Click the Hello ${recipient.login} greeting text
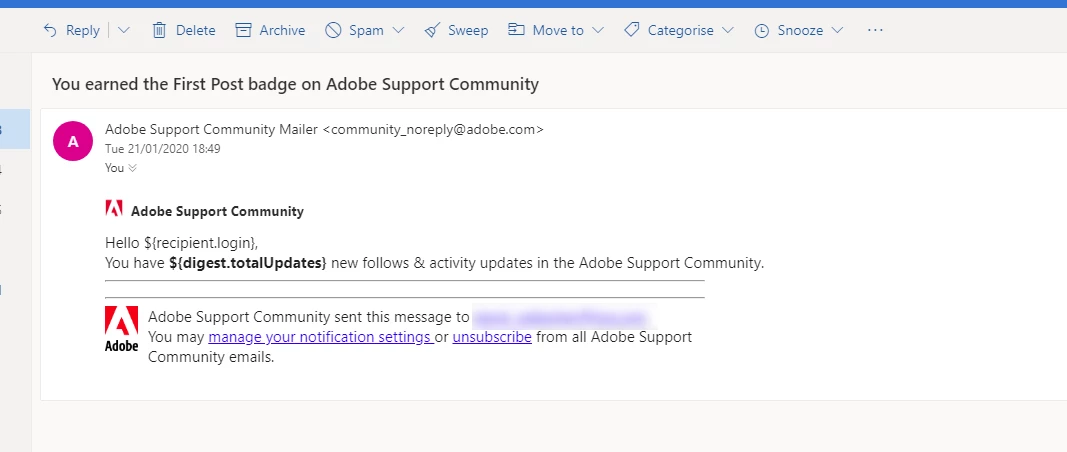The width and height of the screenshot is (1067, 452). pyautogui.click(x=182, y=243)
